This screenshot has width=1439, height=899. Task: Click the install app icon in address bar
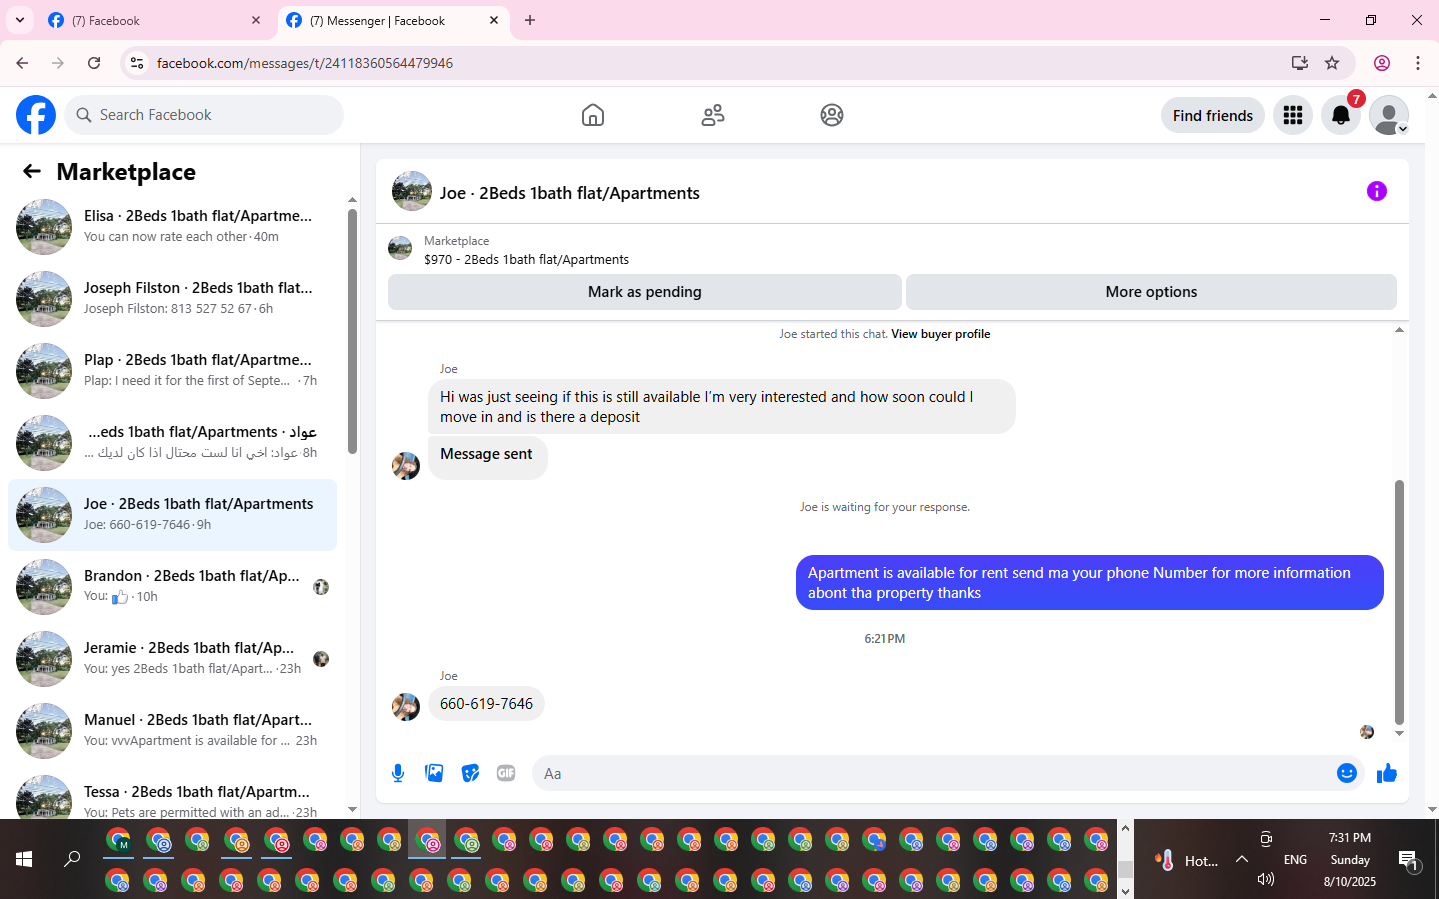tap(1300, 63)
